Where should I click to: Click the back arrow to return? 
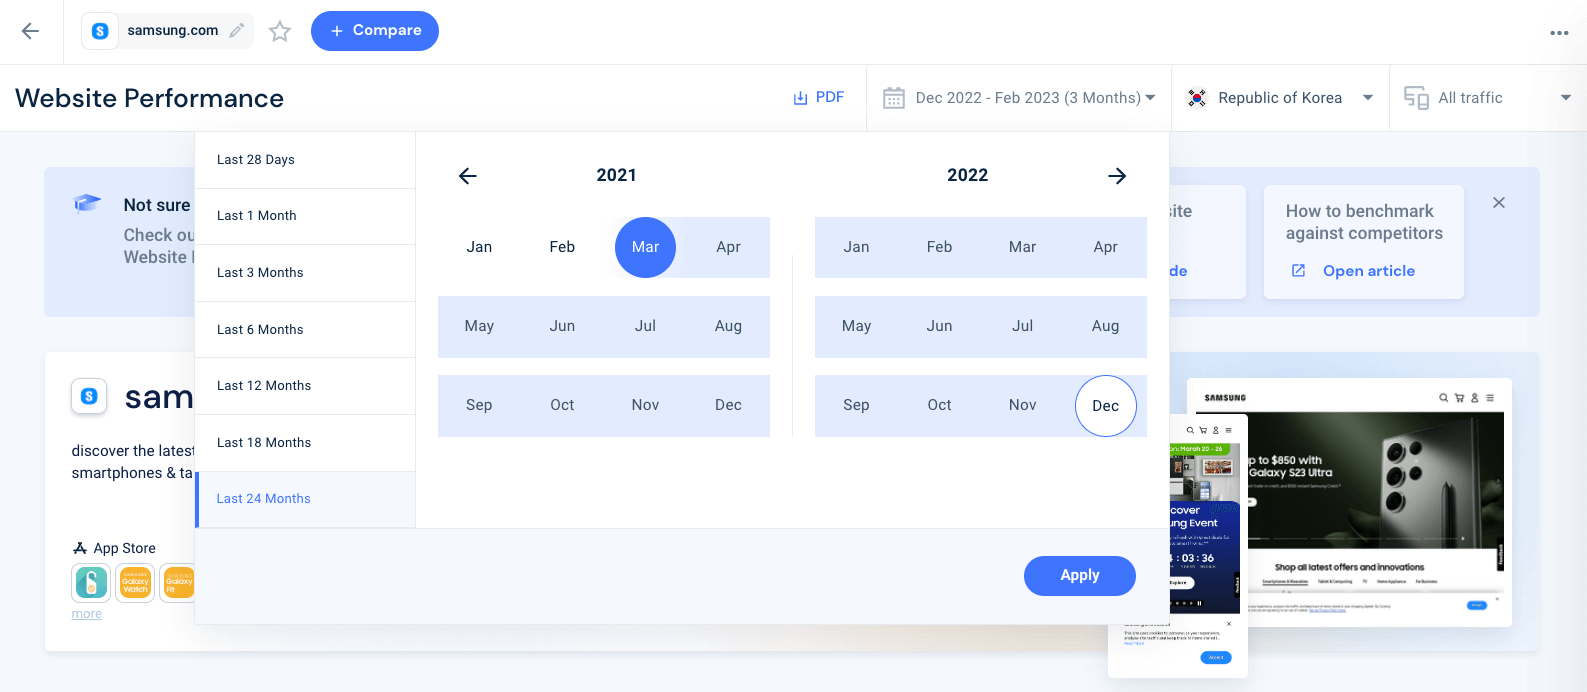tap(31, 31)
